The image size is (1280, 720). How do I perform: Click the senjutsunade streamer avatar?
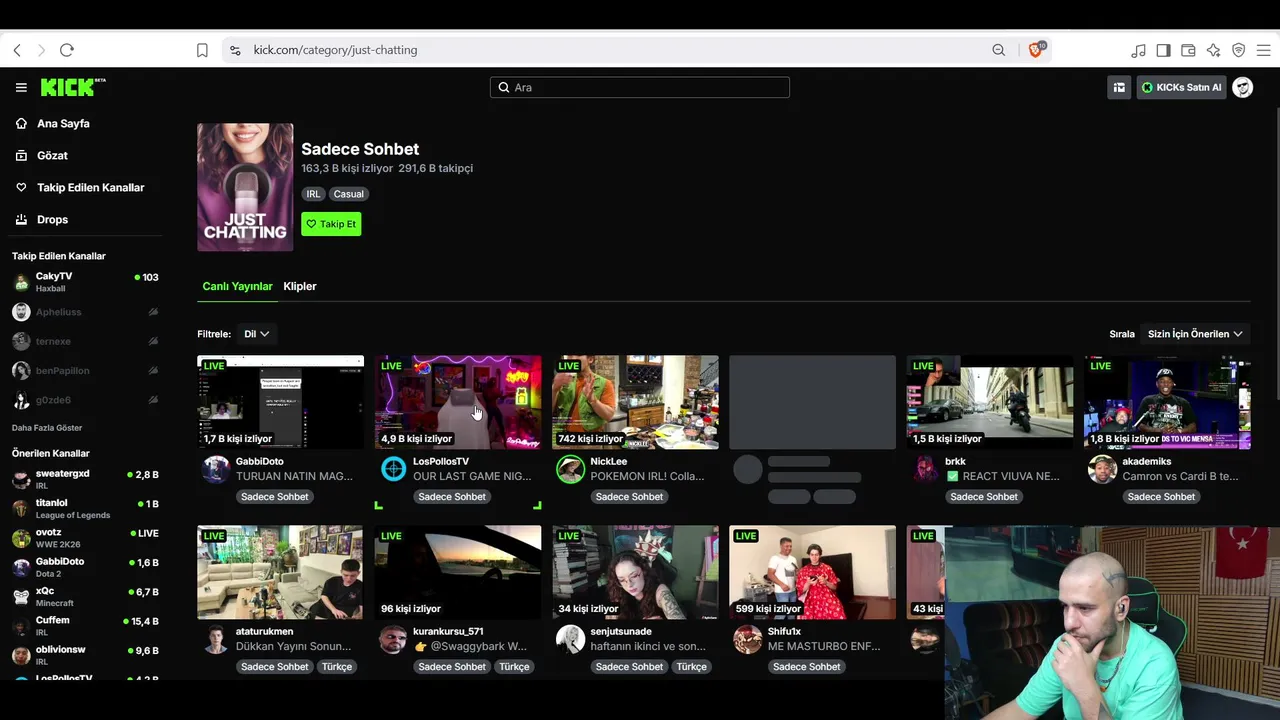pyautogui.click(x=570, y=639)
